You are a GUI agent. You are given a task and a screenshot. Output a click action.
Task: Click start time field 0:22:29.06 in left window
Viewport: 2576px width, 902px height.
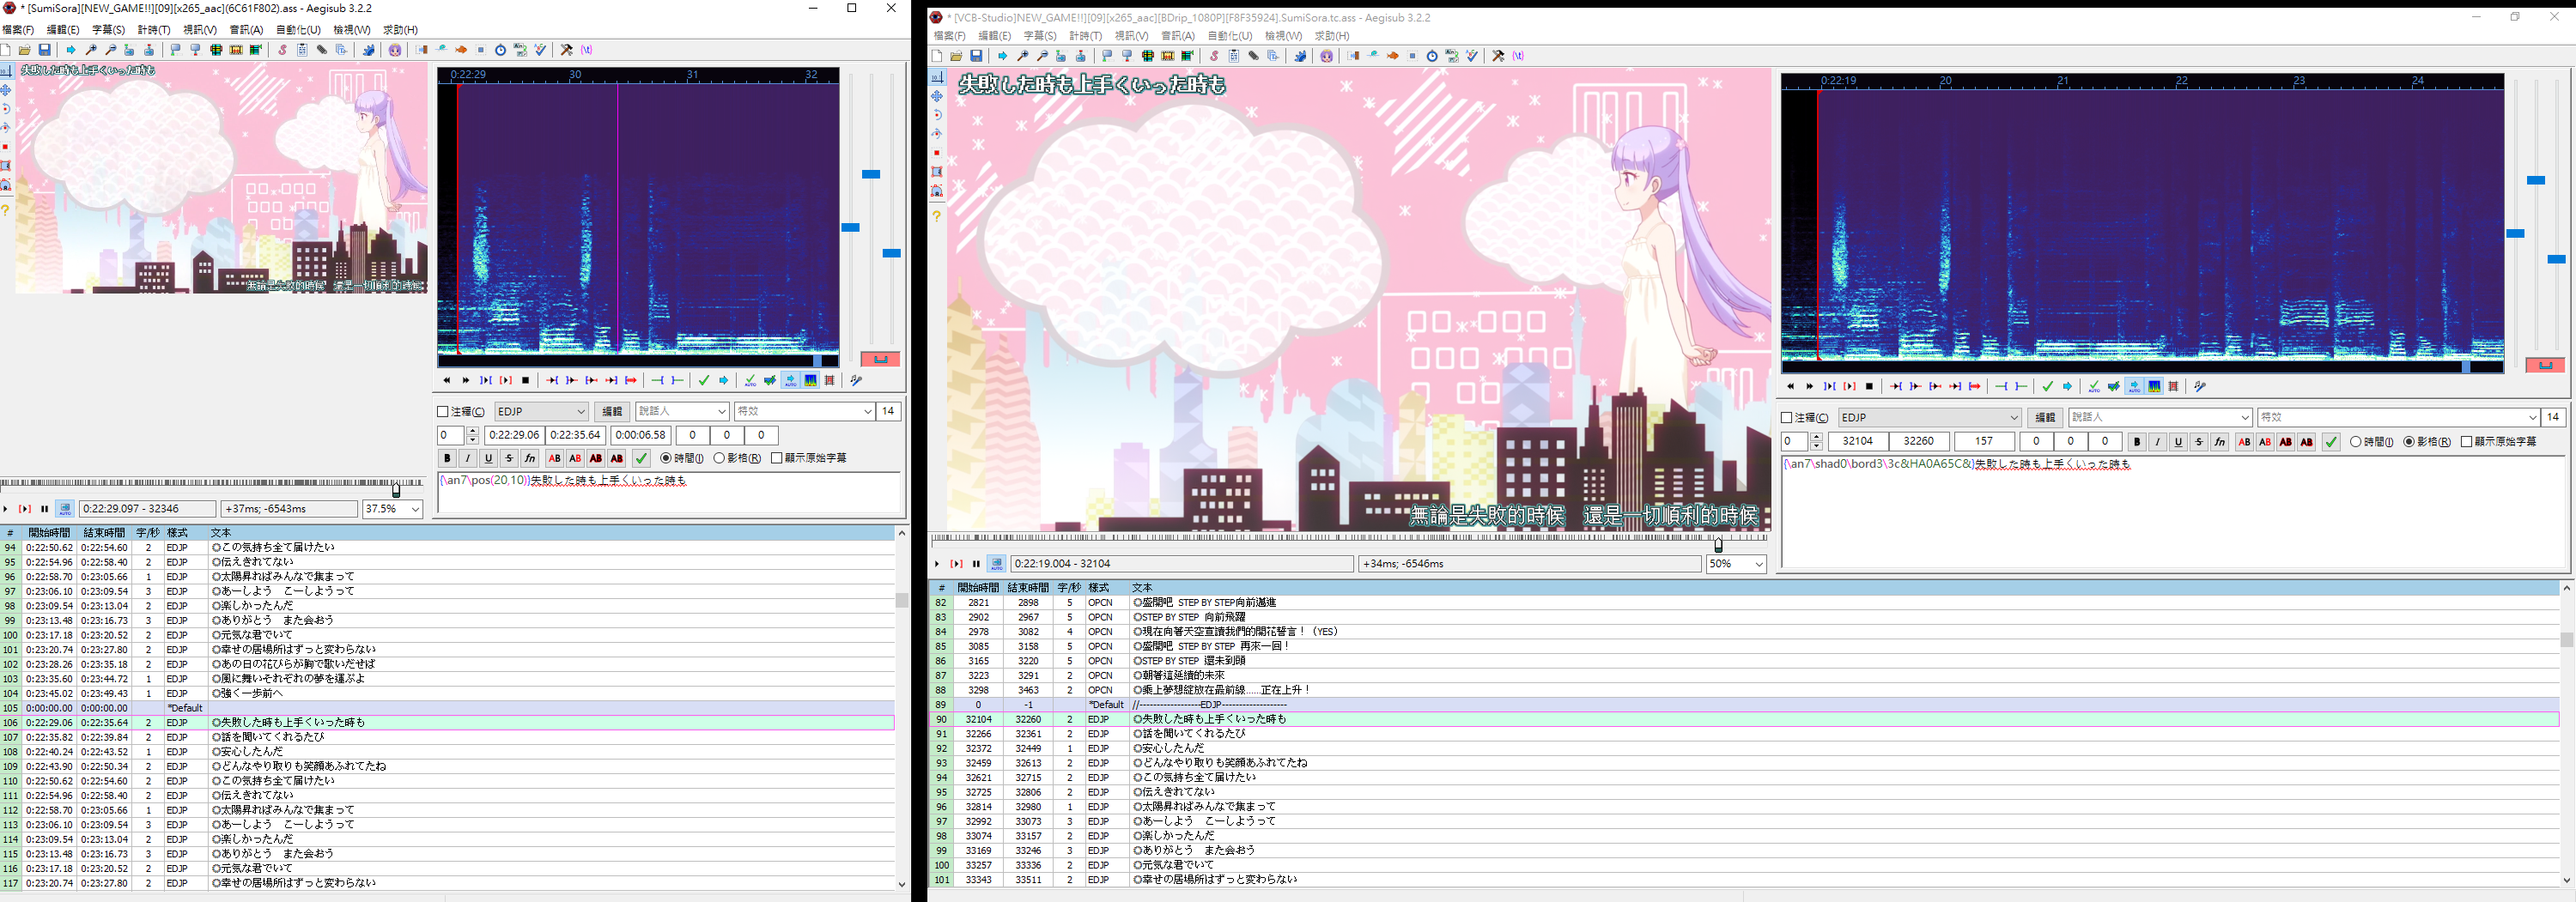(x=514, y=435)
